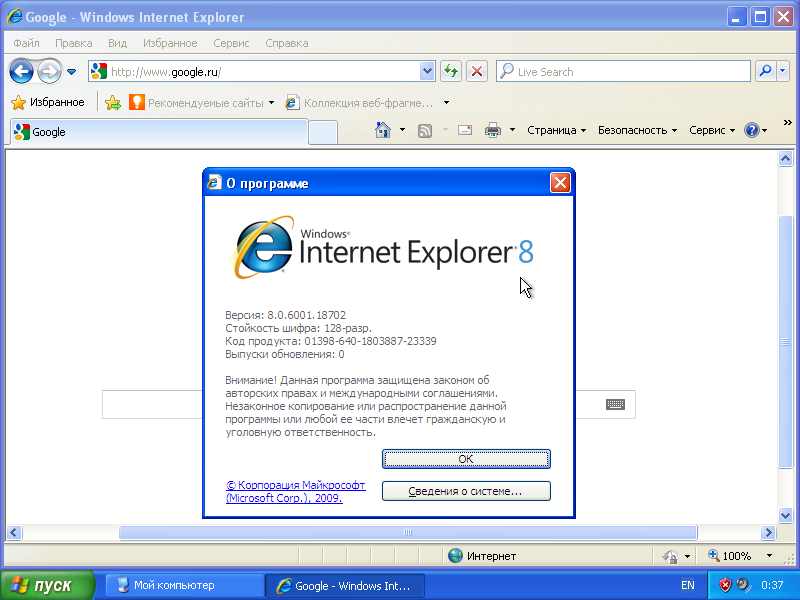The height and width of the screenshot is (600, 800).
Task: Click the Stop loading red X icon
Action: (x=477, y=71)
